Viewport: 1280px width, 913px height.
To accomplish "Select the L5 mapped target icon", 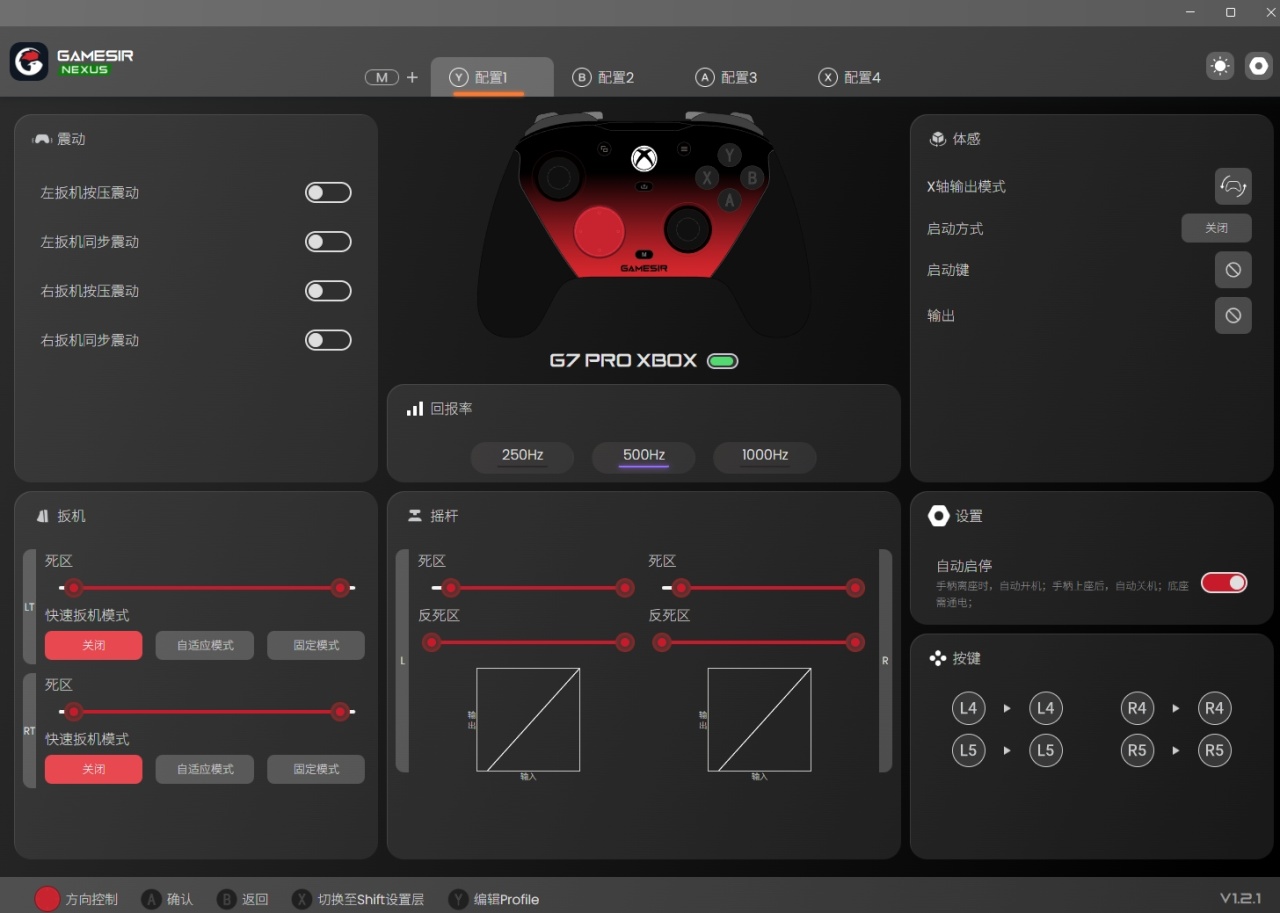I will [1045, 750].
